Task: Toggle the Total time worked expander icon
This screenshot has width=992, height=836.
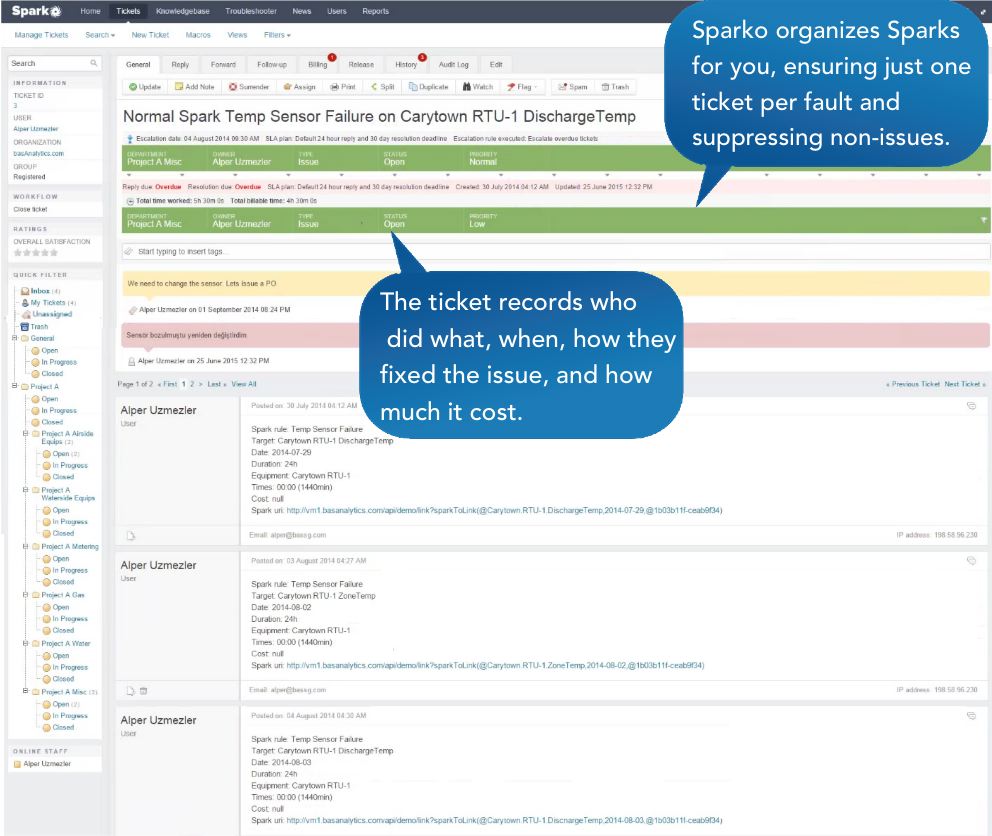Action: coord(130,201)
